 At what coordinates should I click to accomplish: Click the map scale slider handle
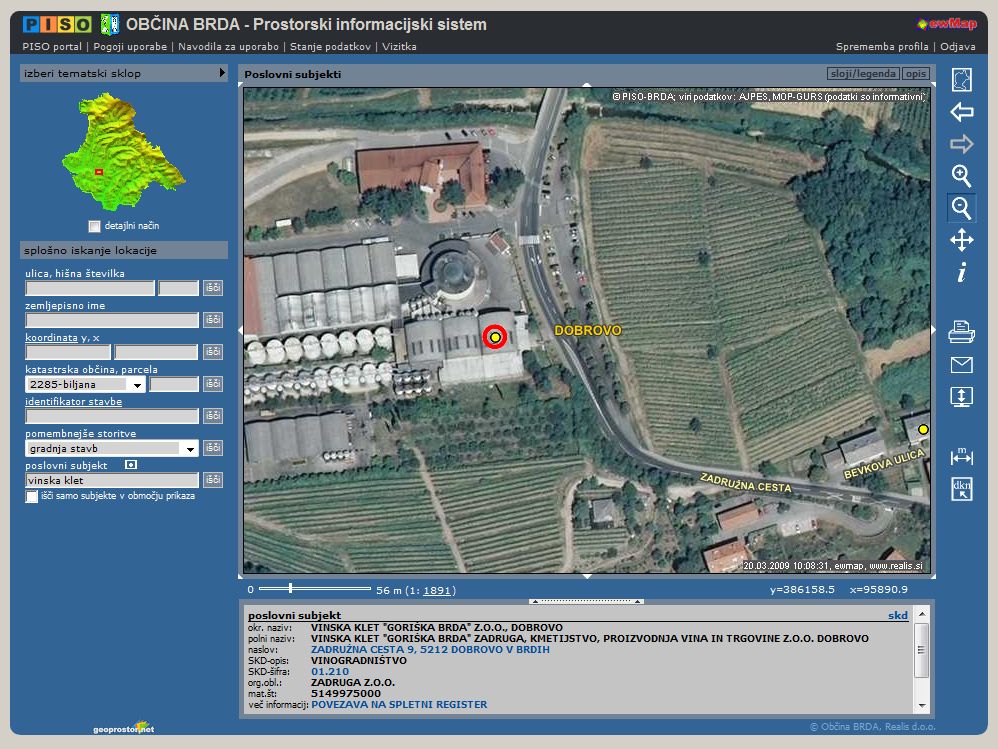(x=289, y=589)
